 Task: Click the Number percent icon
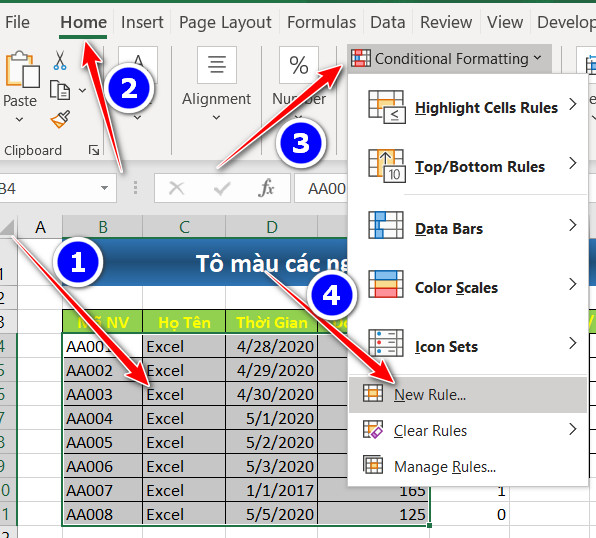point(298,65)
